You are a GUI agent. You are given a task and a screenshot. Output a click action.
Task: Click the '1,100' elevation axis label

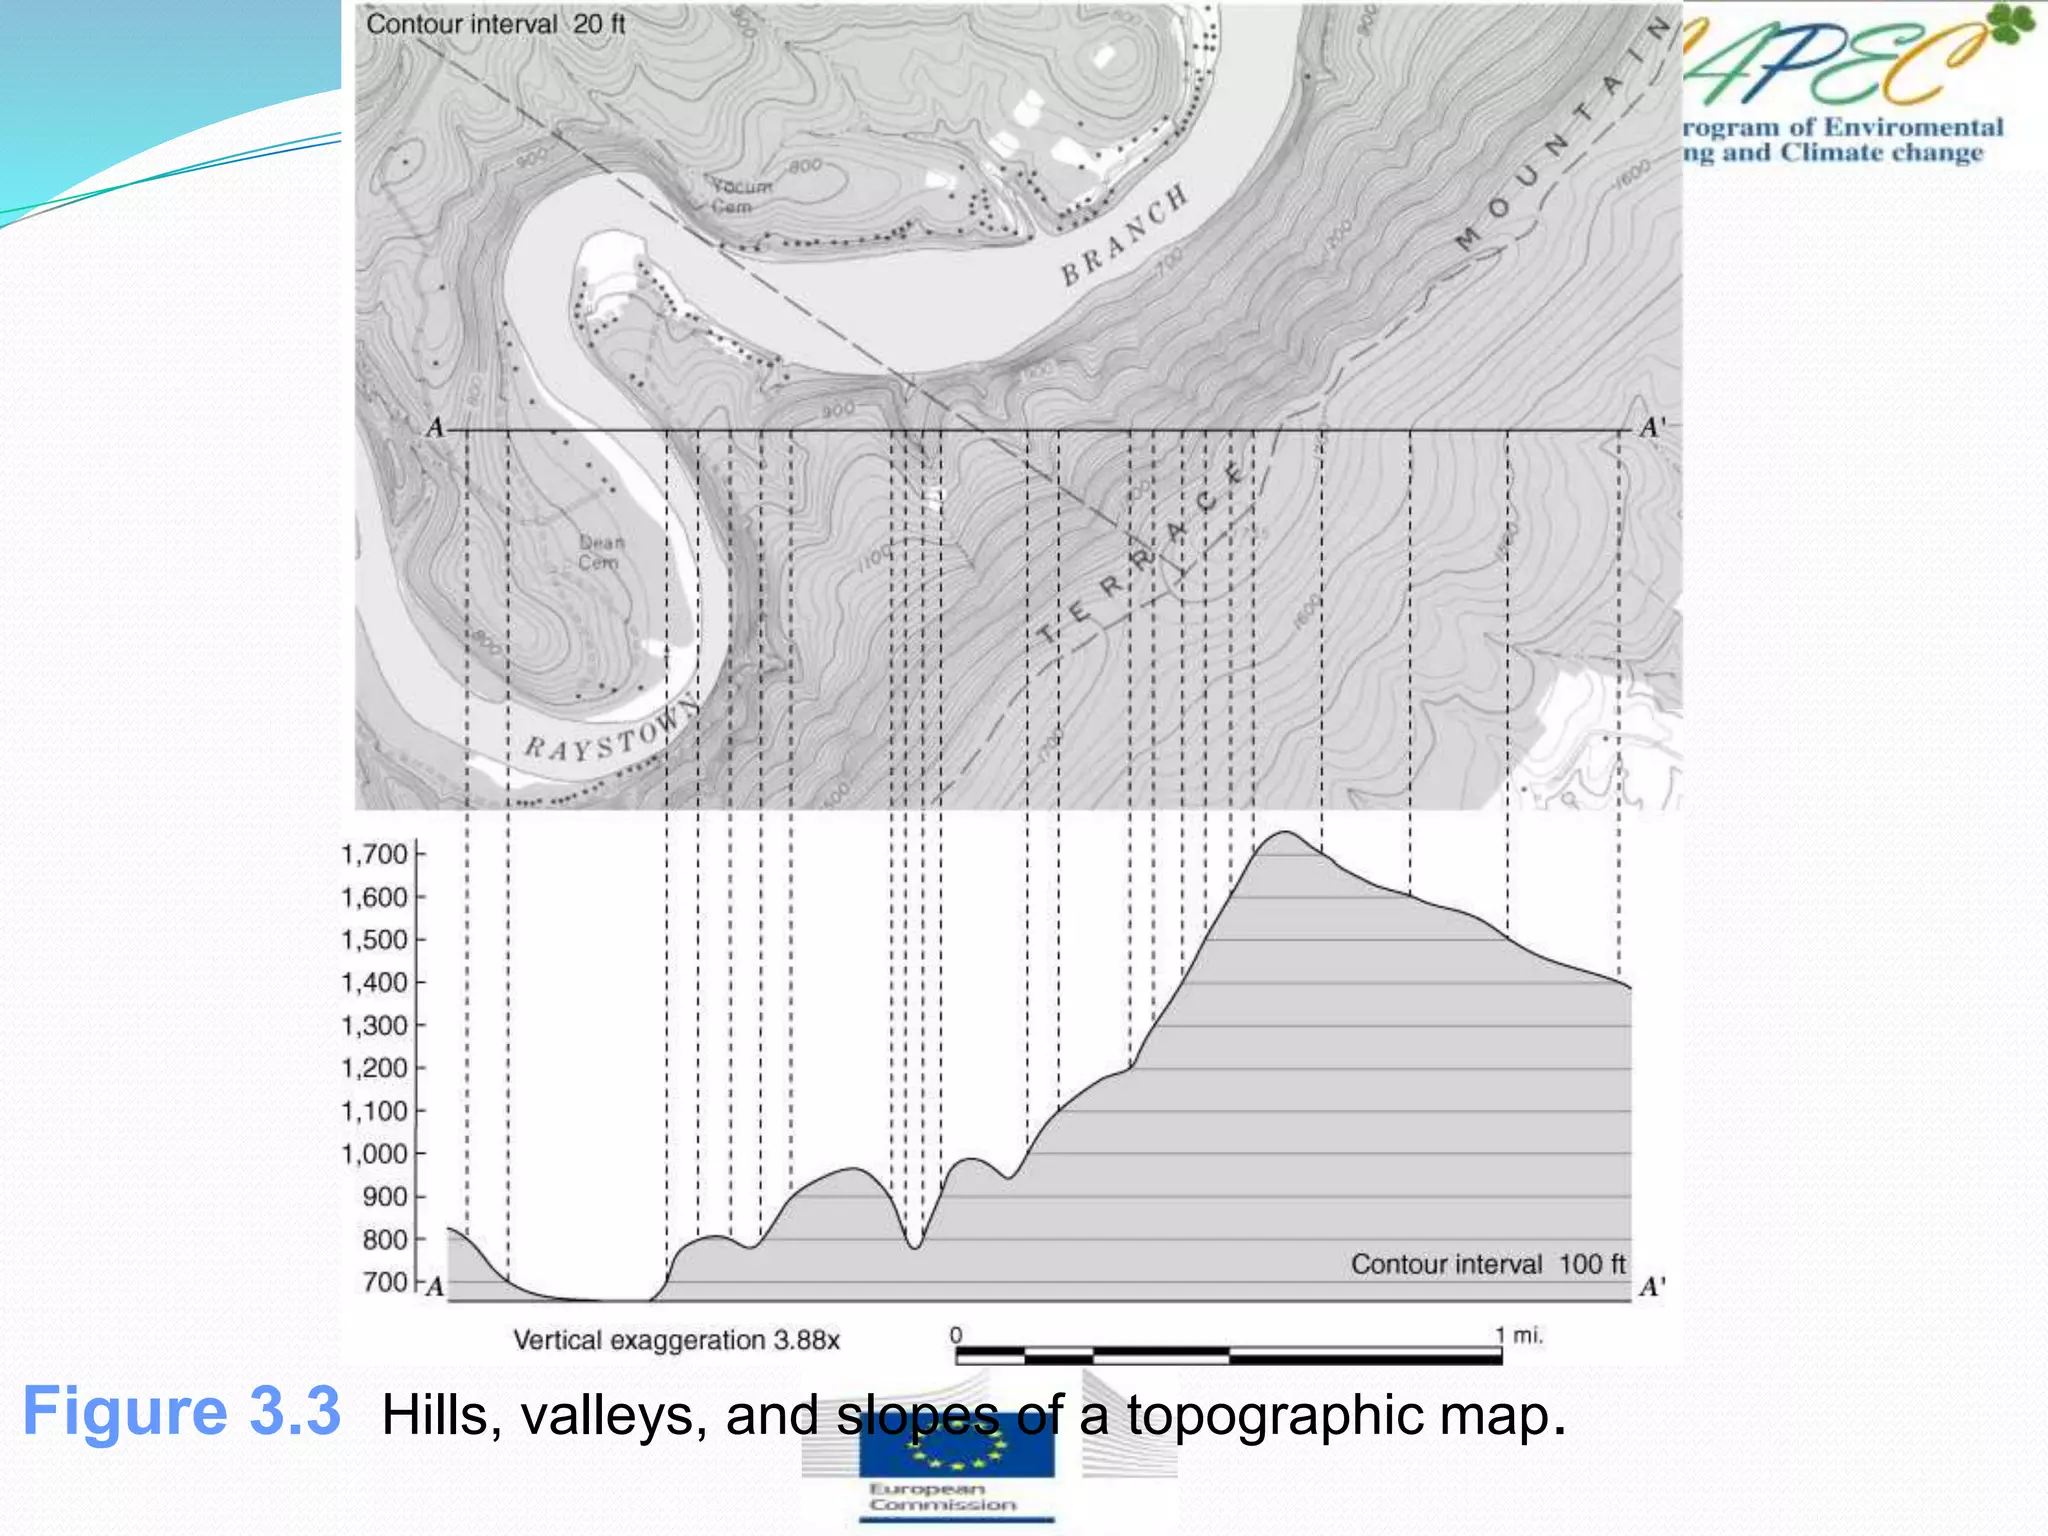click(374, 1111)
